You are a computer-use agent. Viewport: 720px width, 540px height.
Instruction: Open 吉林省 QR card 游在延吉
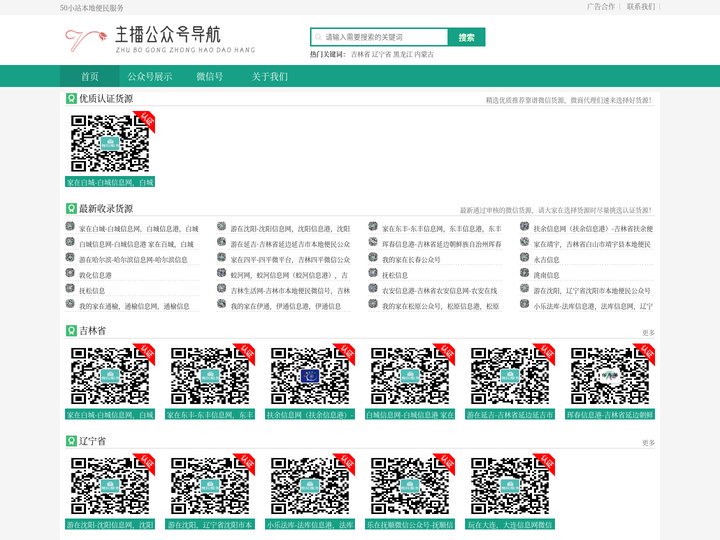(x=510, y=381)
